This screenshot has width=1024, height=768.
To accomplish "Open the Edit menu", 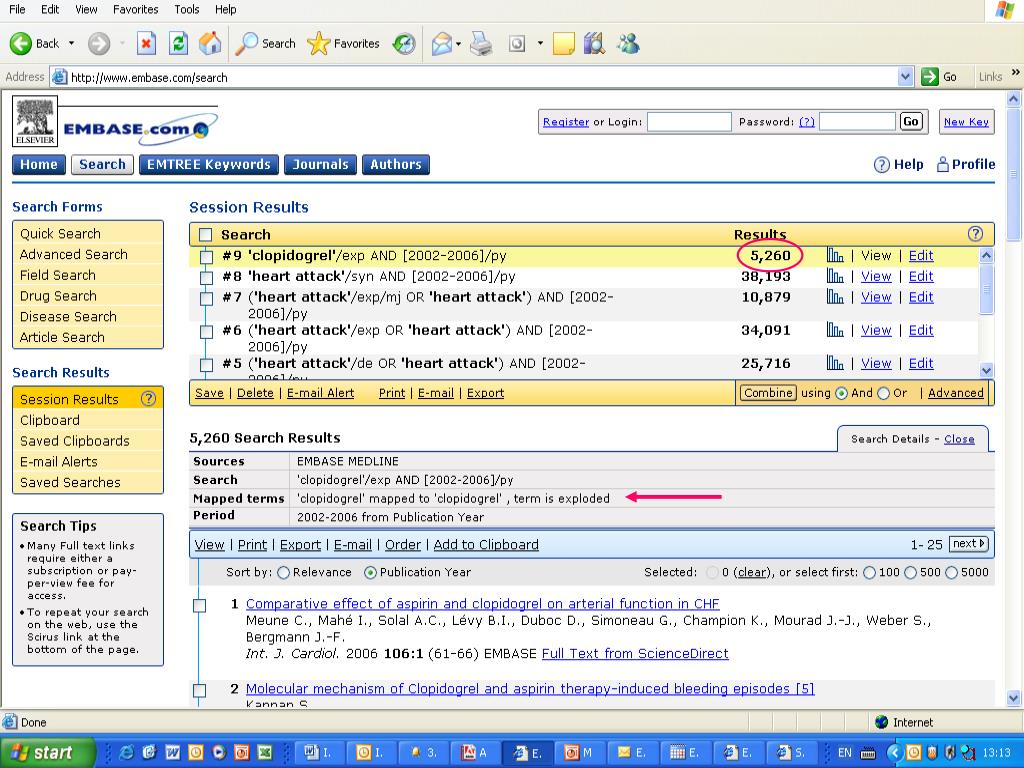I will click(50, 9).
